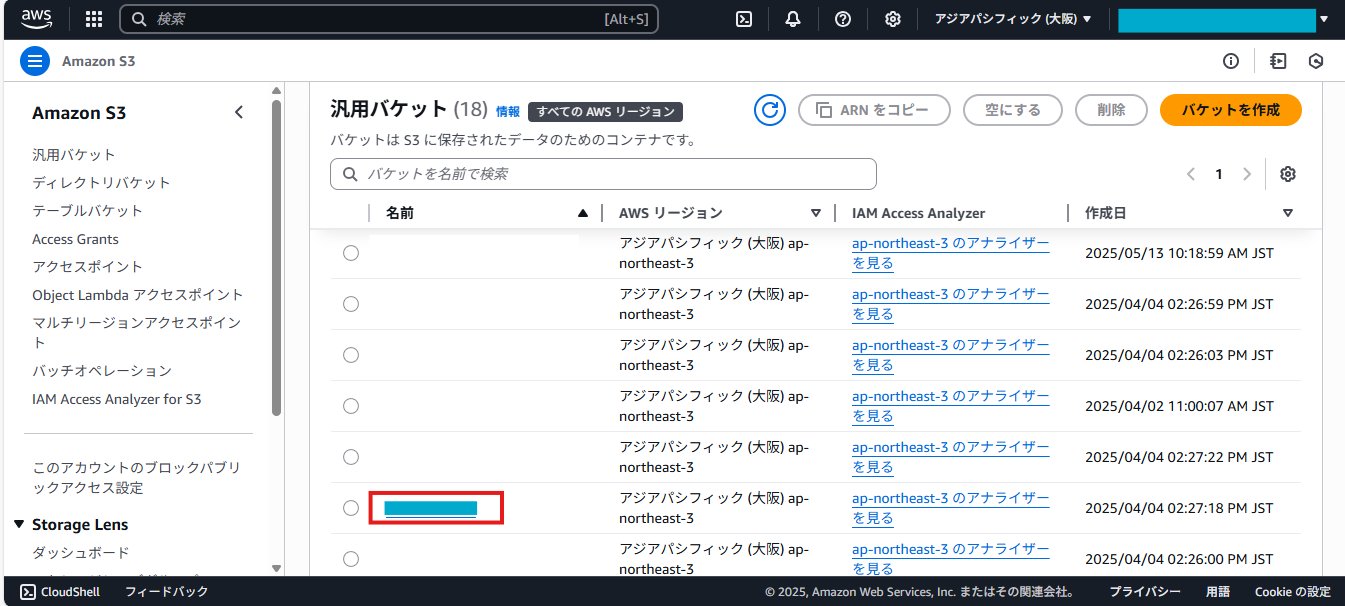The width and height of the screenshot is (1345, 606).
Task: Open analyzer link in the 02:26:59 PM row
Action: [x=950, y=304]
